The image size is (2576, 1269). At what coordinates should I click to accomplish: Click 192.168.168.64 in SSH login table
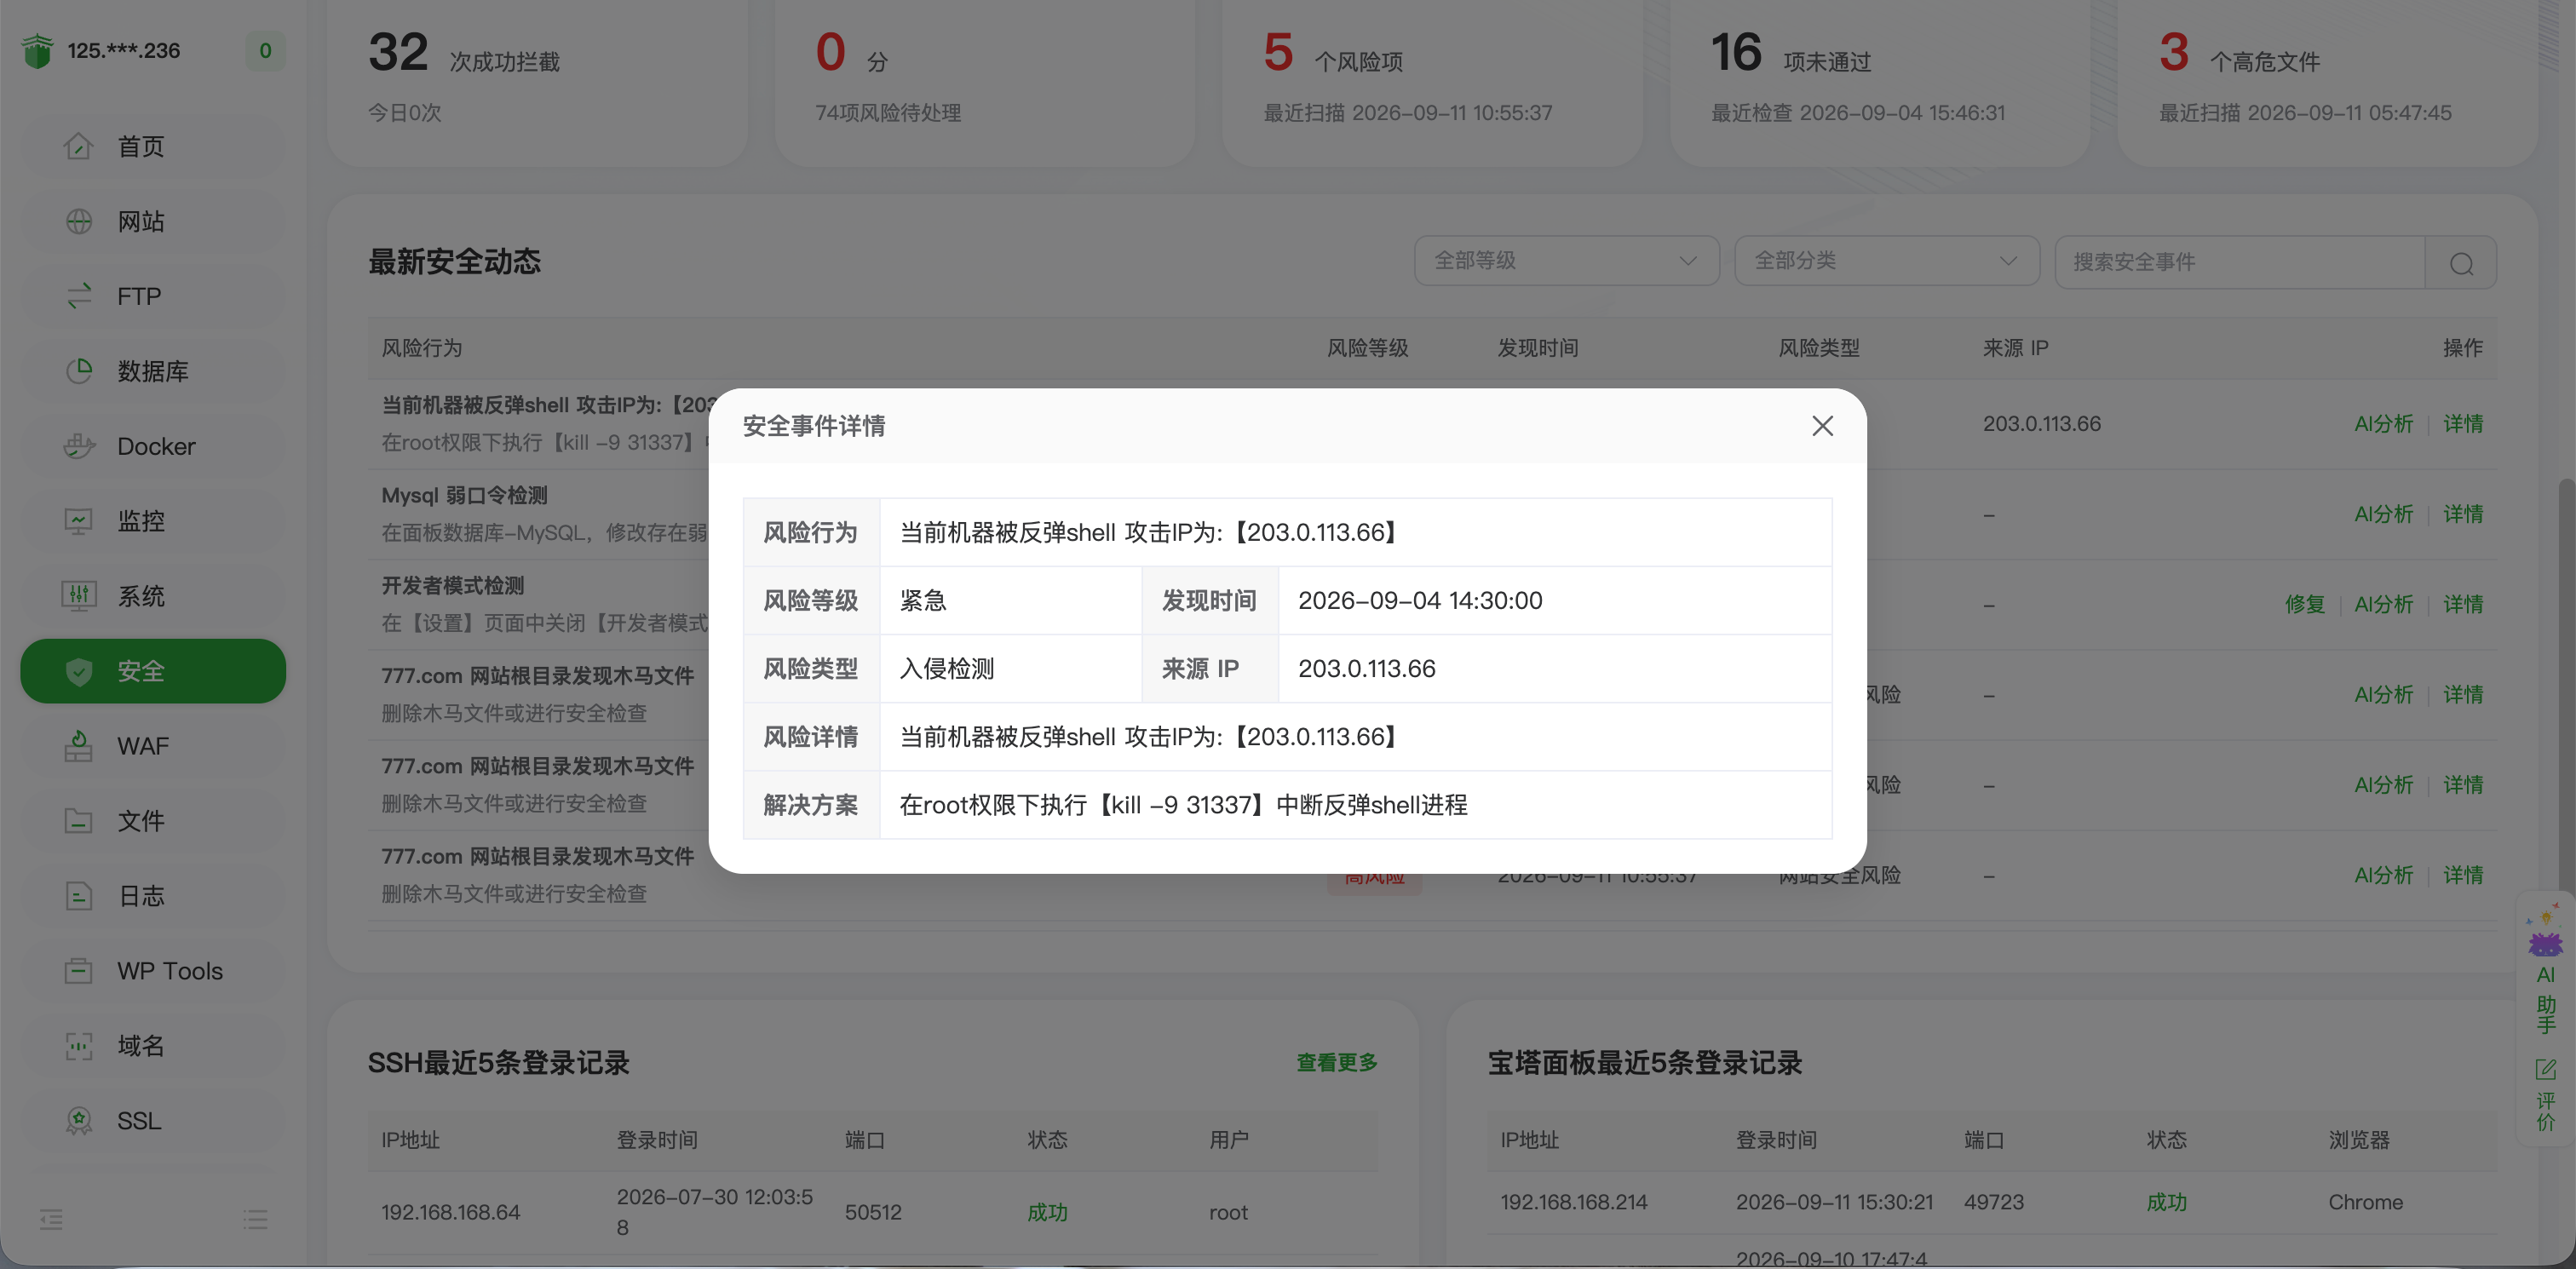[450, 1212]
